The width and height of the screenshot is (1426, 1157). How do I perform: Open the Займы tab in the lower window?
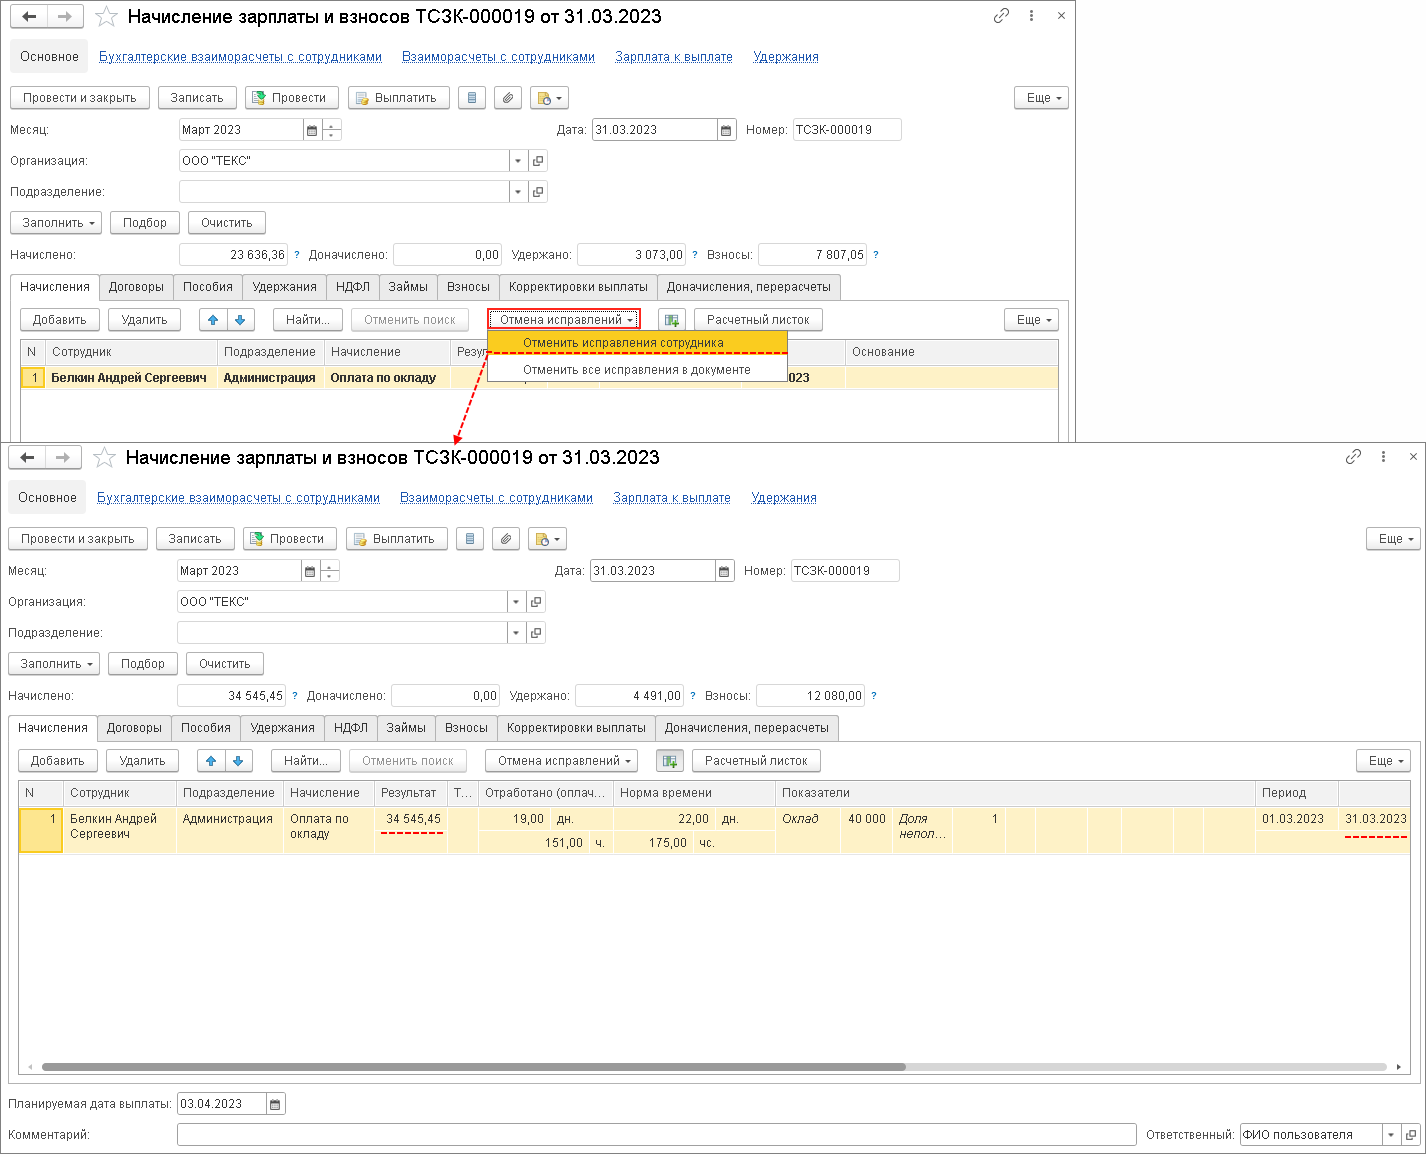click(406, 728)
